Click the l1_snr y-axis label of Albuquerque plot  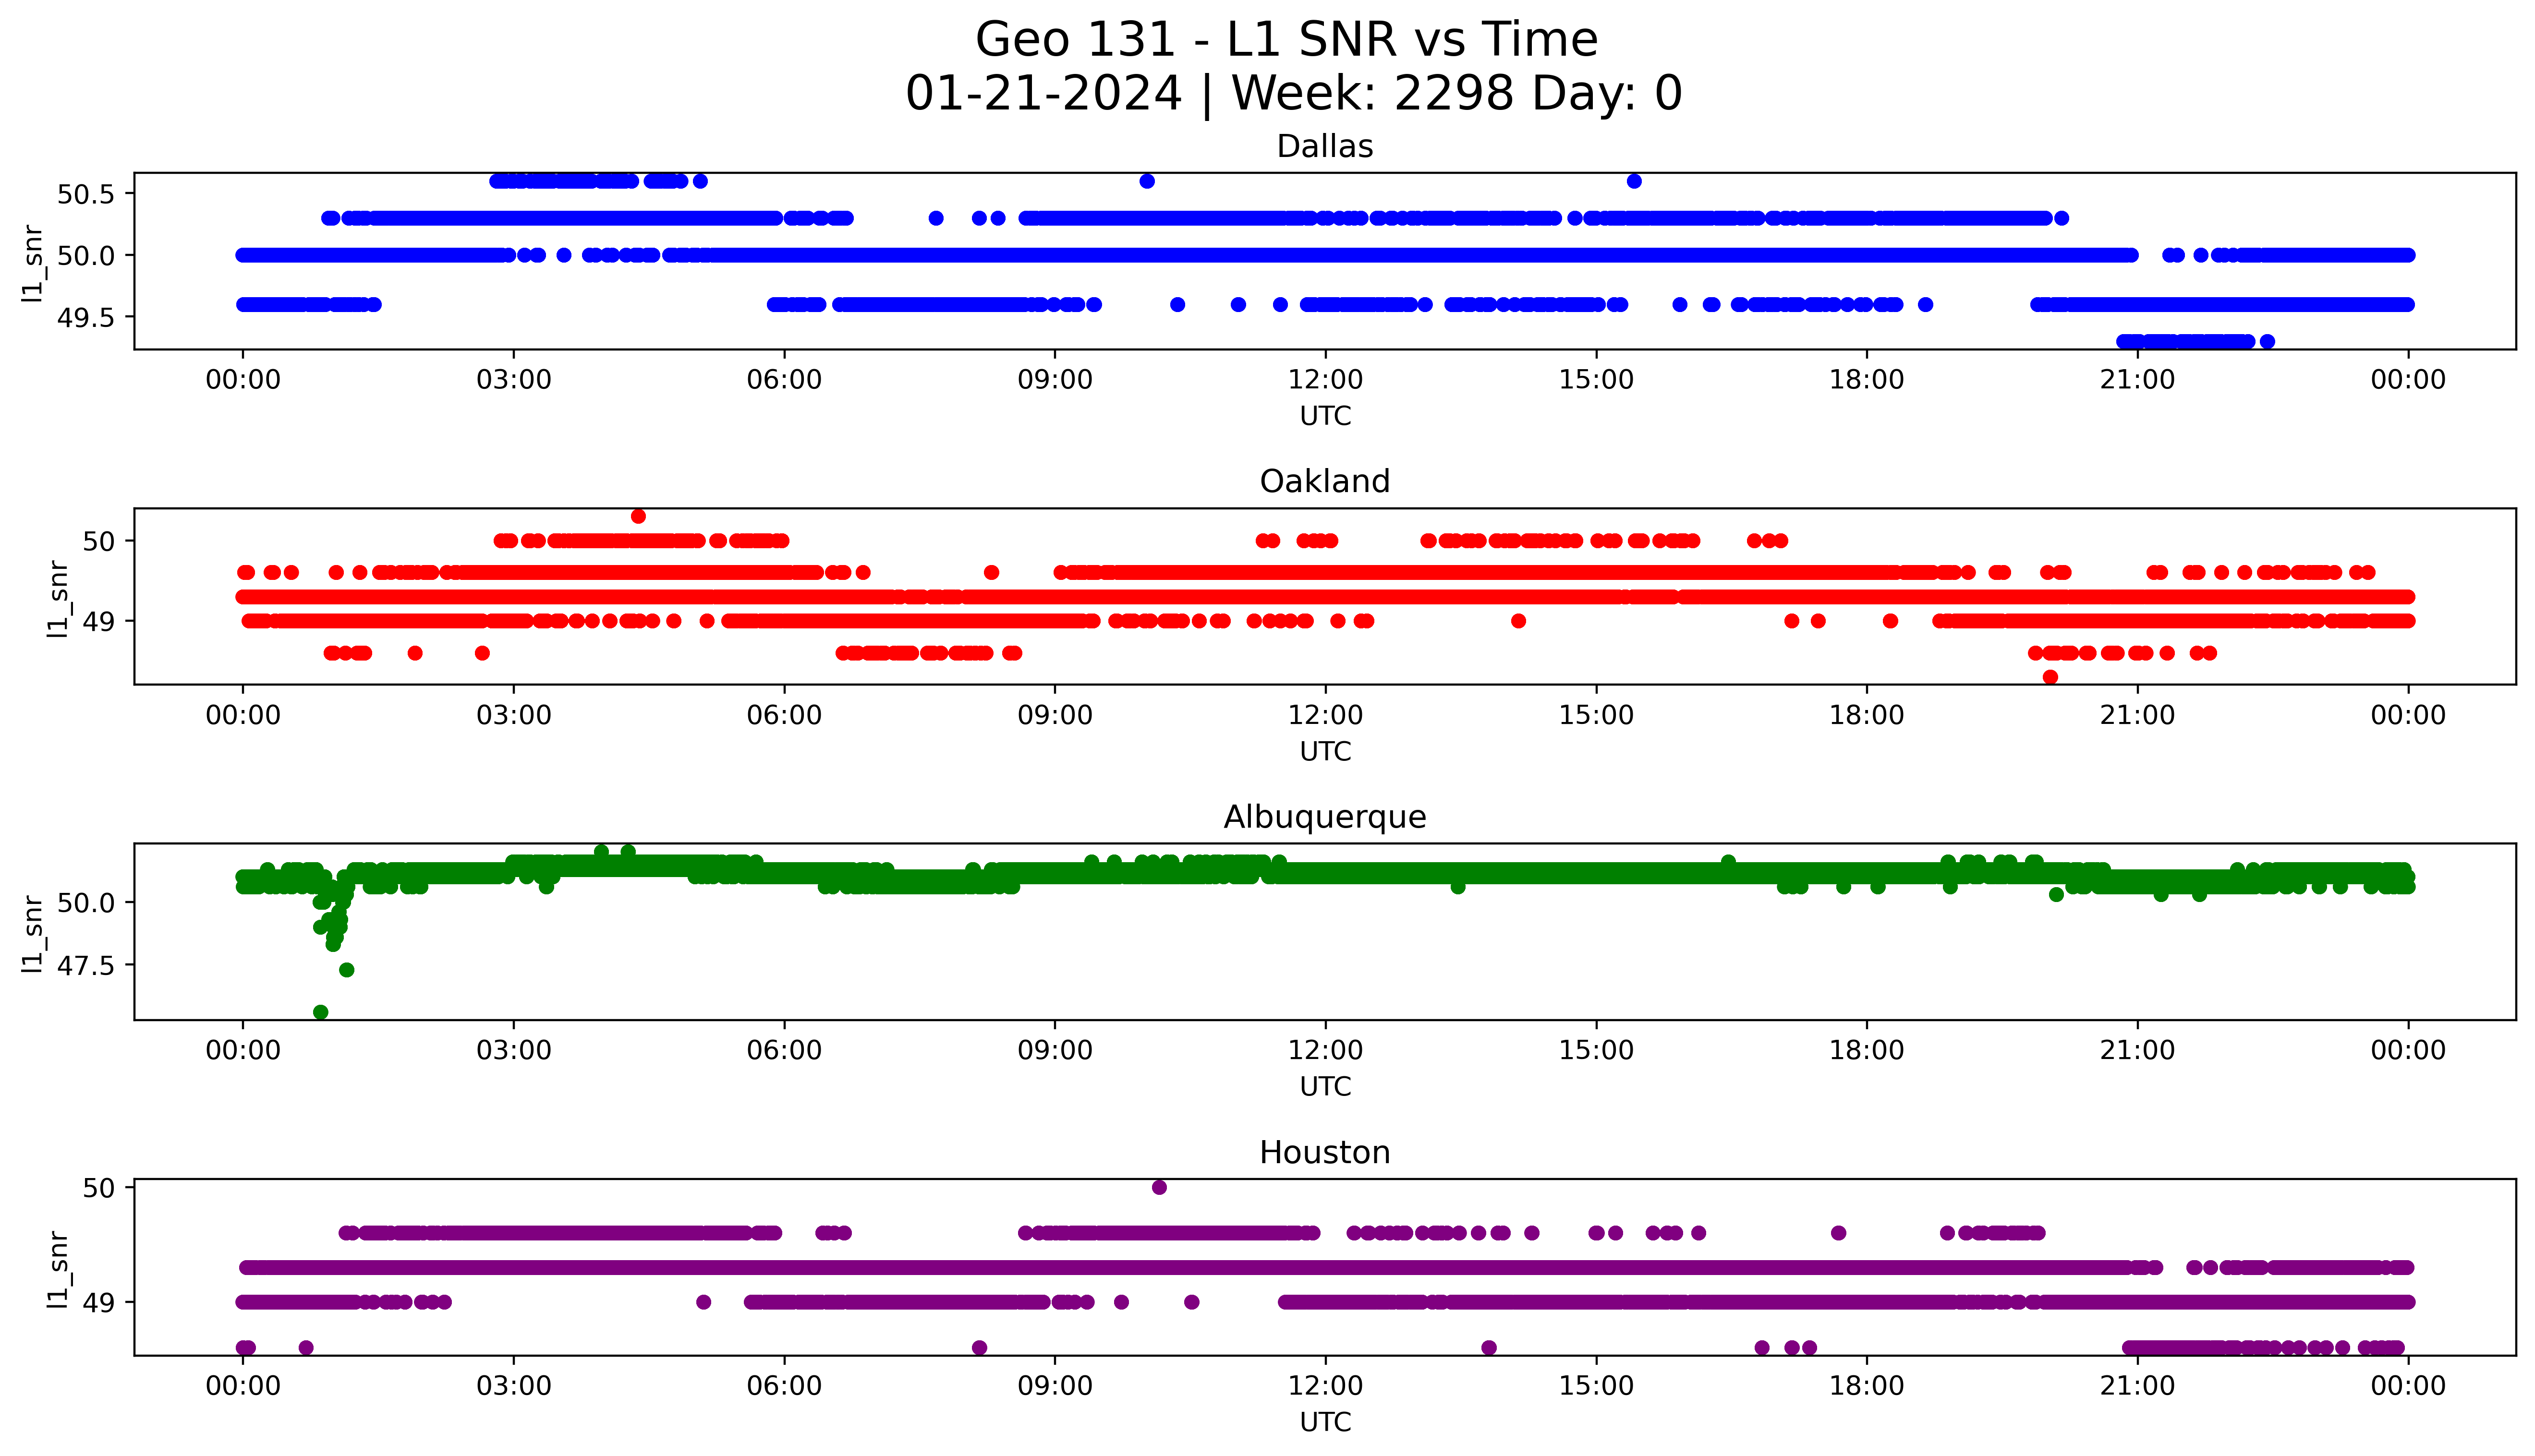point(33,933)
